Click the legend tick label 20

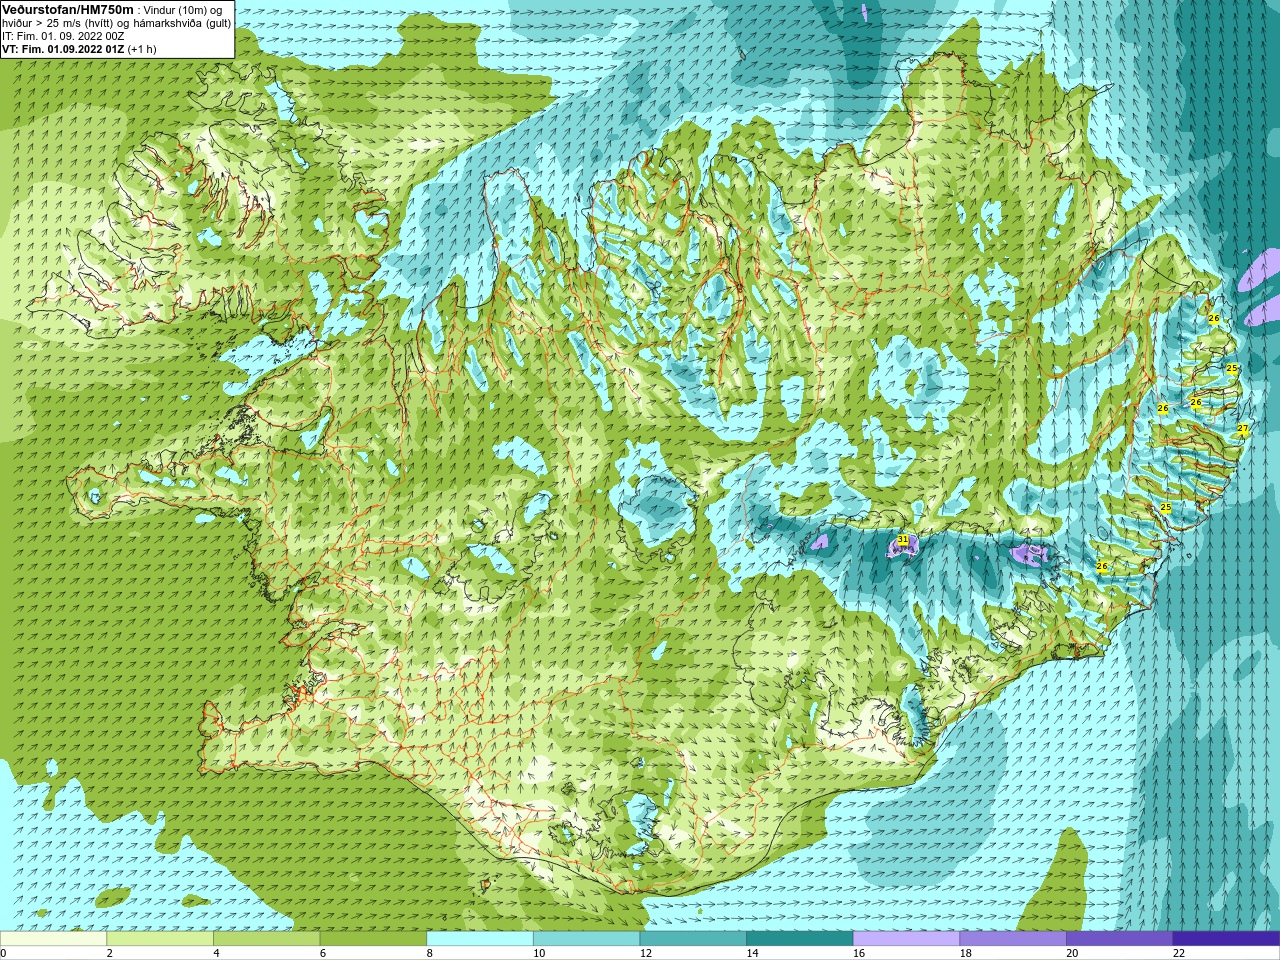[x=1073, y=953]
